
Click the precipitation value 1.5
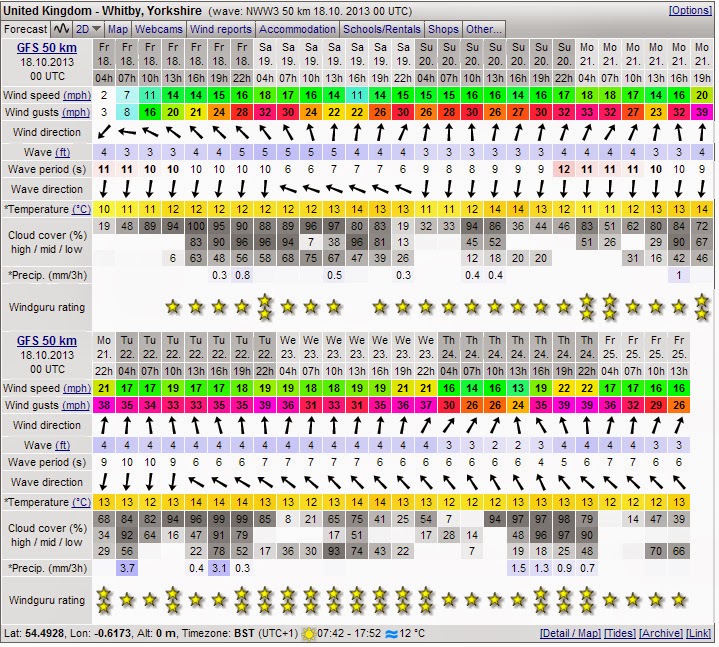click(518, 569)
